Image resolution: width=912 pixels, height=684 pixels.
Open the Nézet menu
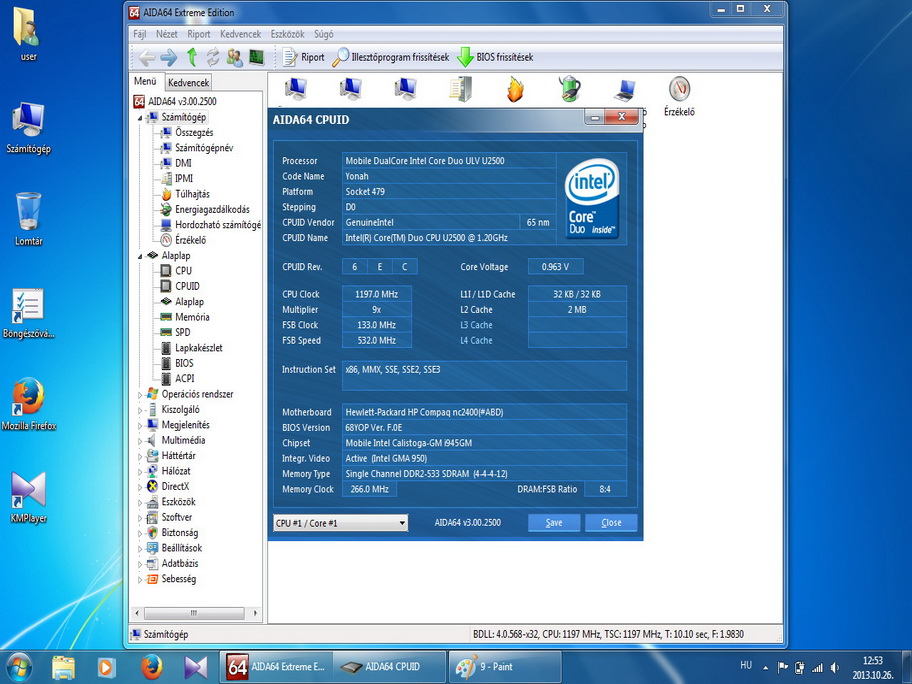[166, 34]
